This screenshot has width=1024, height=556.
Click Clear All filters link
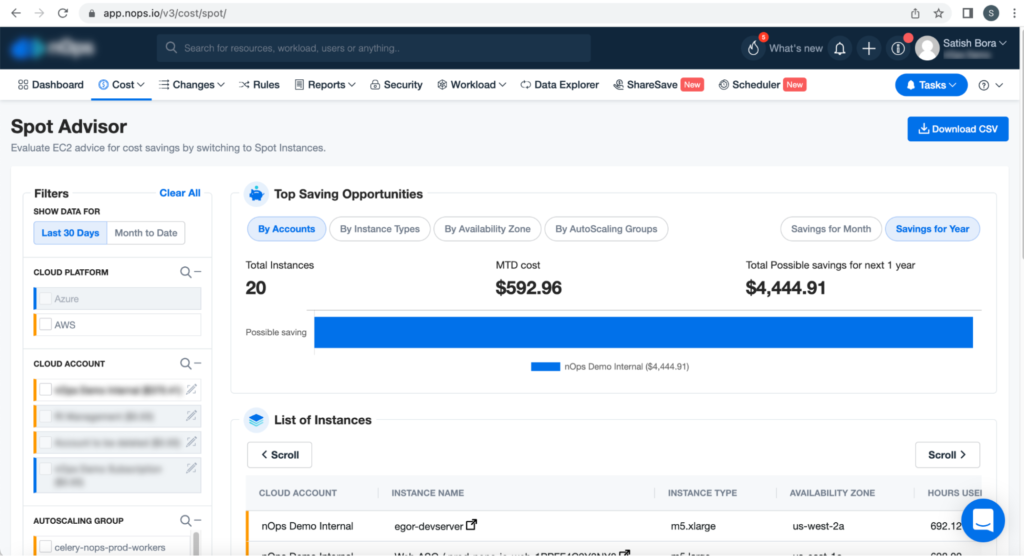pyautogui.click(x=180, y=193)
